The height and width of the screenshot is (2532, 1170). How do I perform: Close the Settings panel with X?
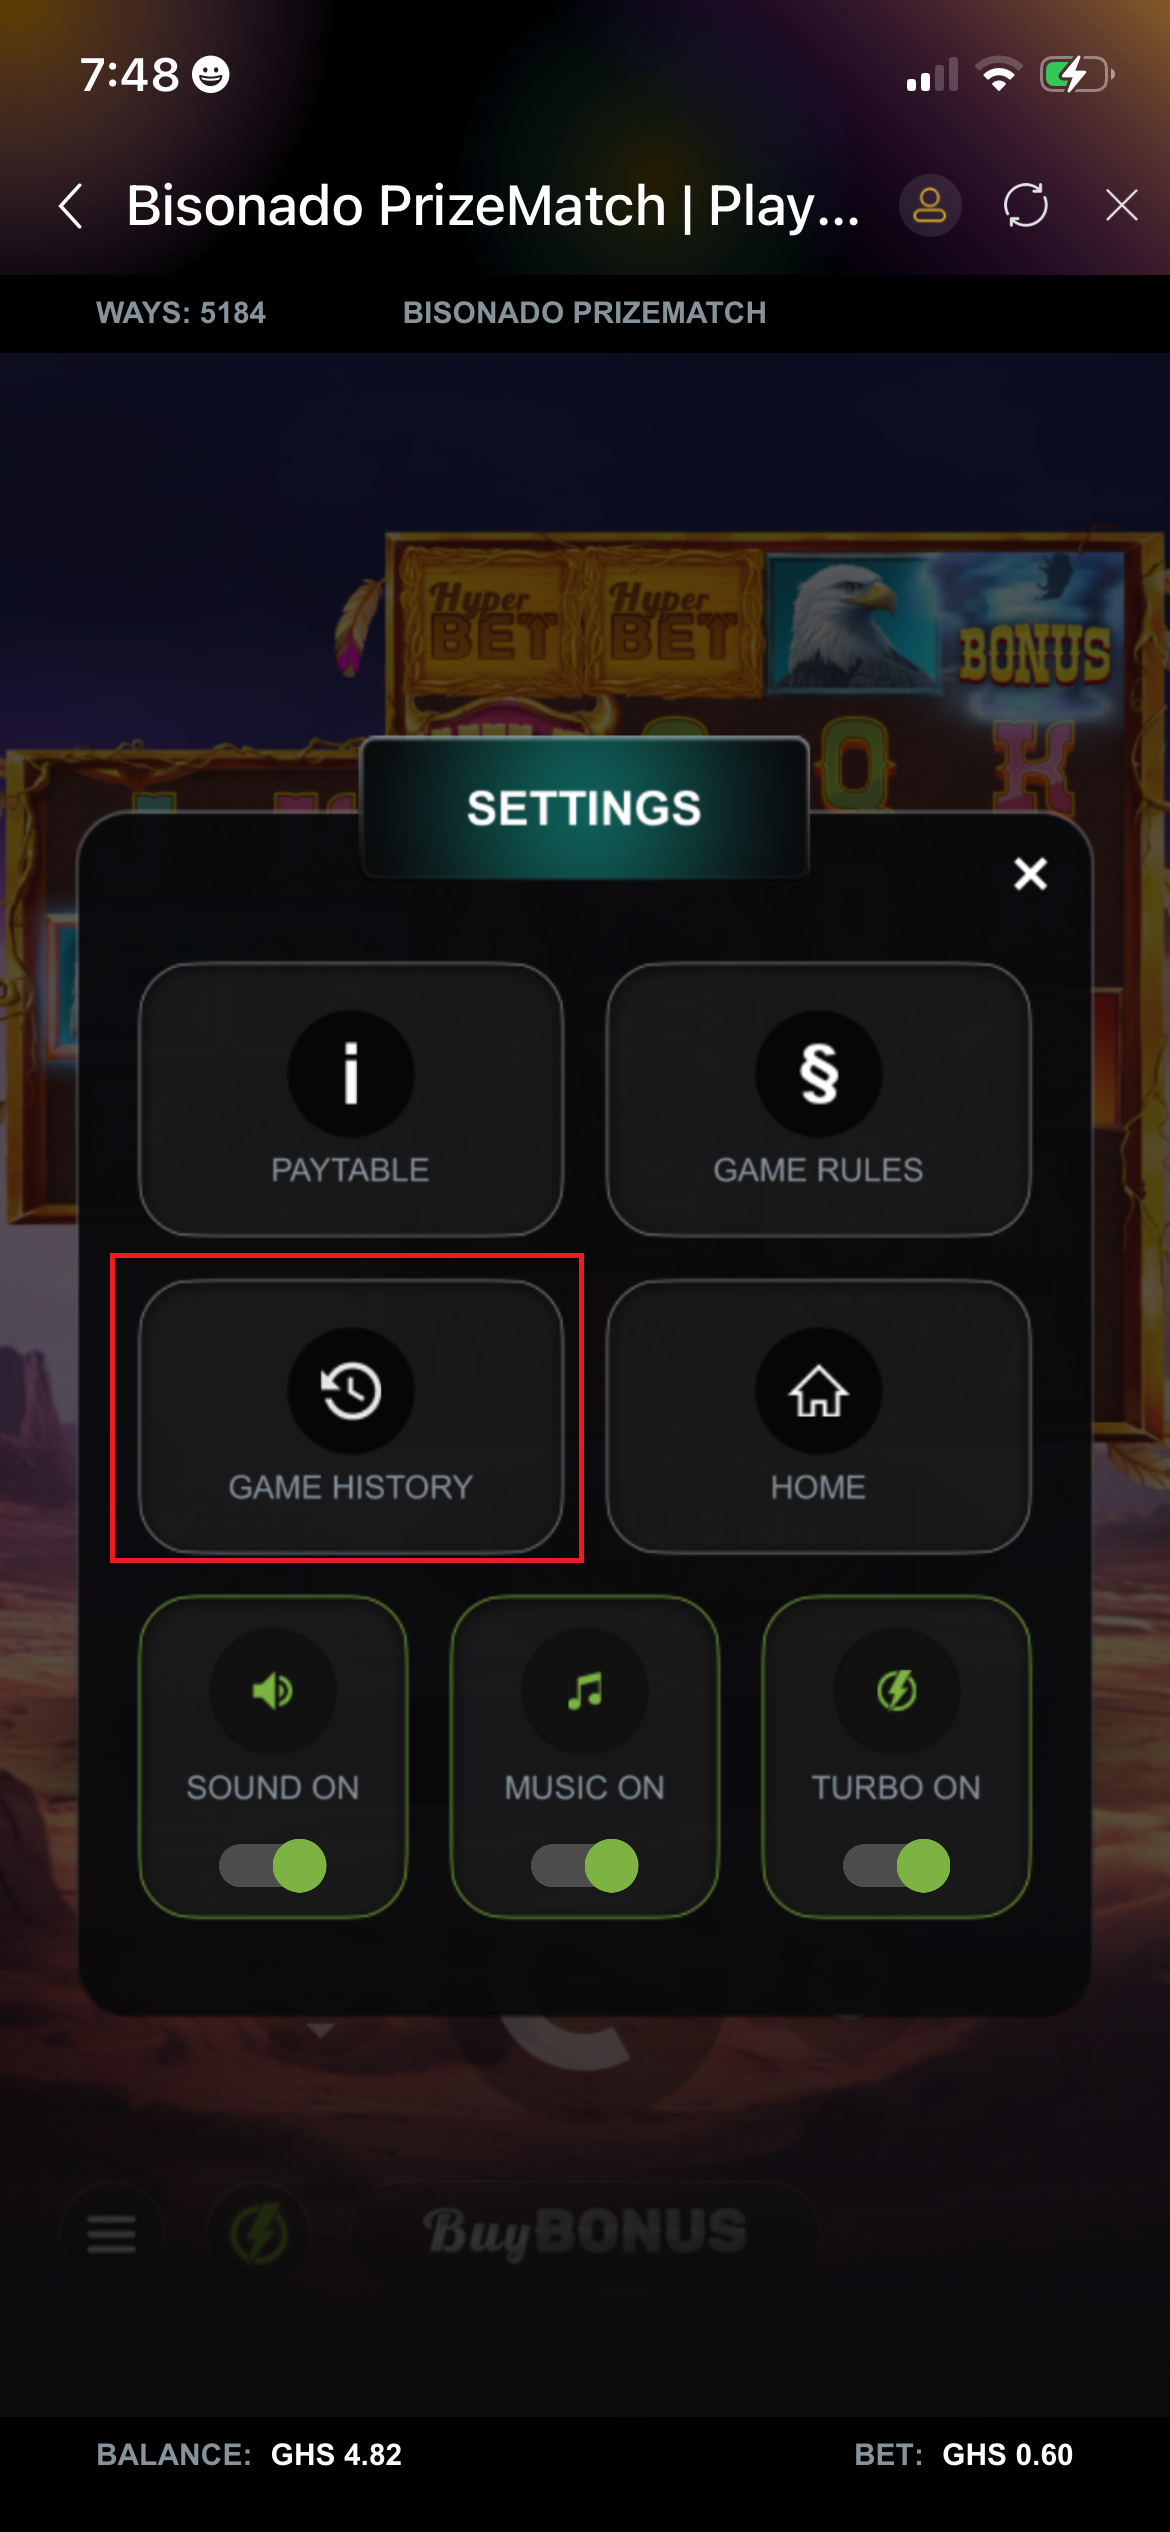[1030, 873]
